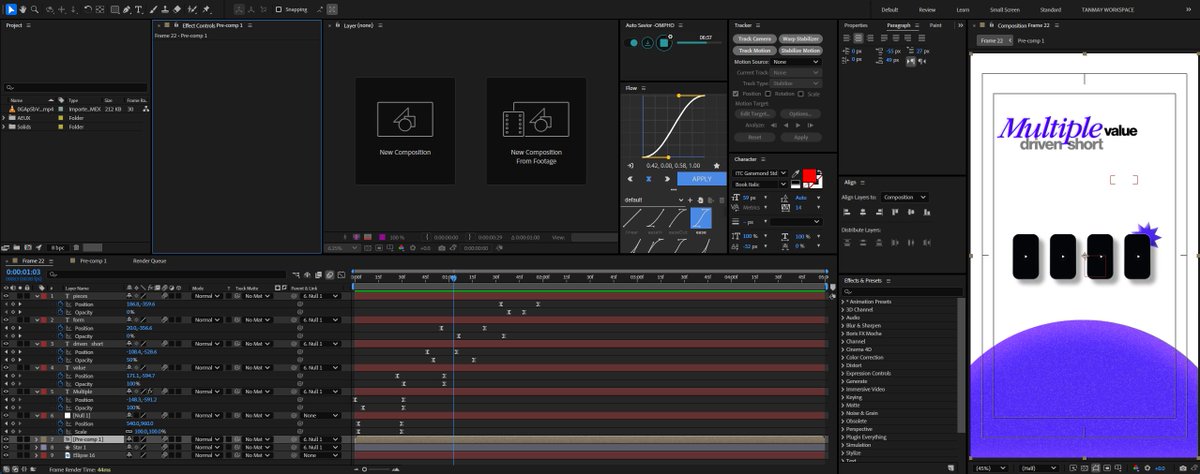Center text in Paragraph panel
Viewport: 1200px width, 474px height.
pyautogui.click(x=858, y=37)
